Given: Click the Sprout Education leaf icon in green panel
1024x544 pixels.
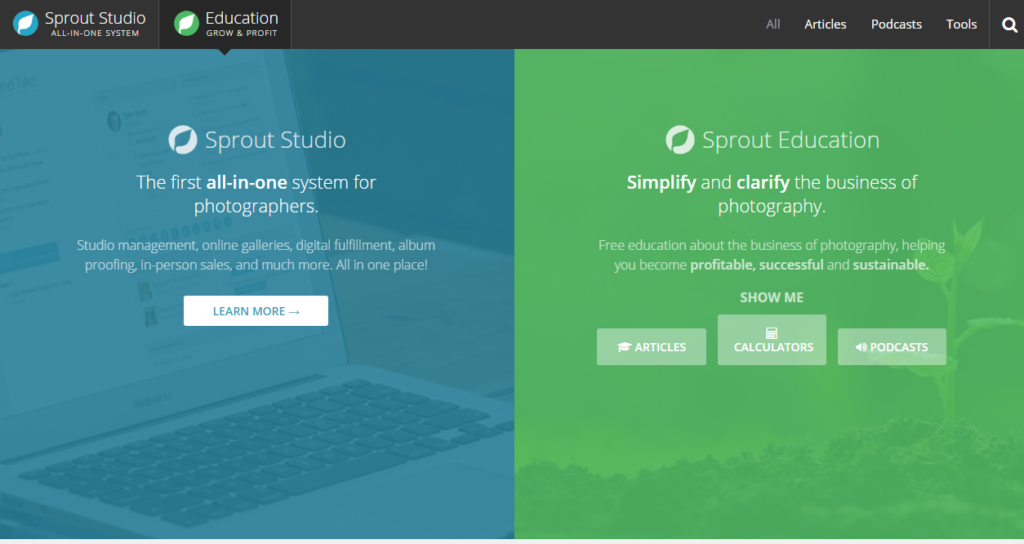Looking at the screenshot, I should (x=680, y=140).
